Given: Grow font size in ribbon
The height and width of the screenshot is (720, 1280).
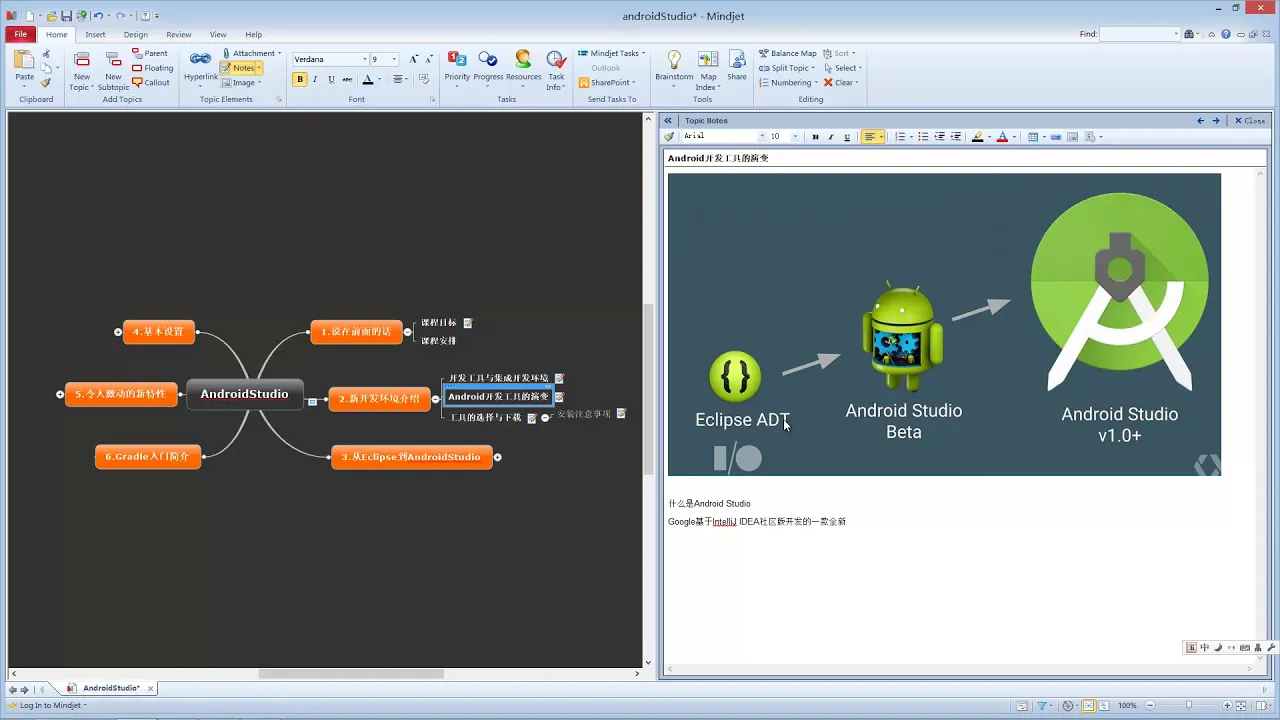Looking at the screenshot, I should [x=413, y=59].
